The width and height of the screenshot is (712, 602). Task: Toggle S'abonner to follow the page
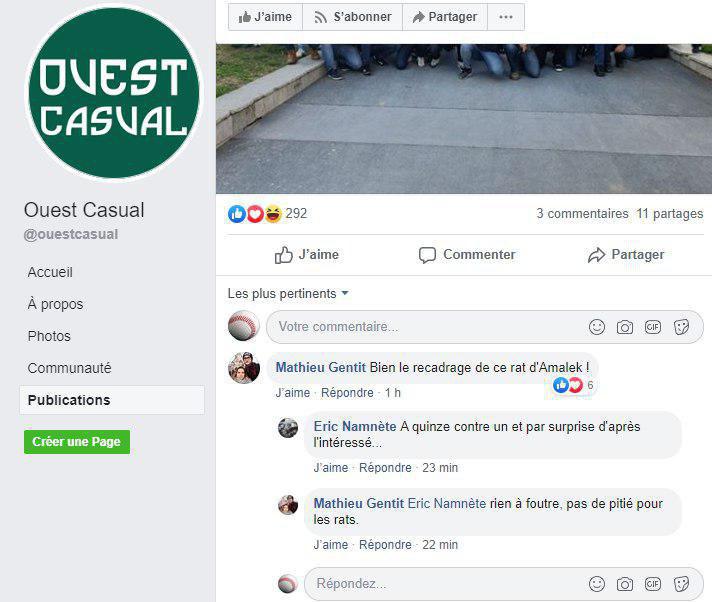point(352,17)
